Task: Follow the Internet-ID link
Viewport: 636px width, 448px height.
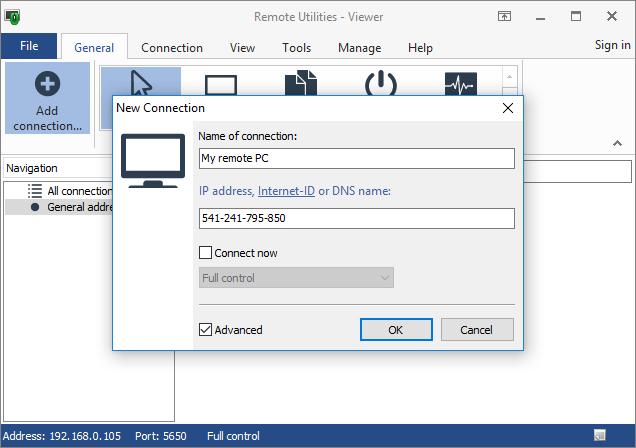Action: click(x=286, y=191)
